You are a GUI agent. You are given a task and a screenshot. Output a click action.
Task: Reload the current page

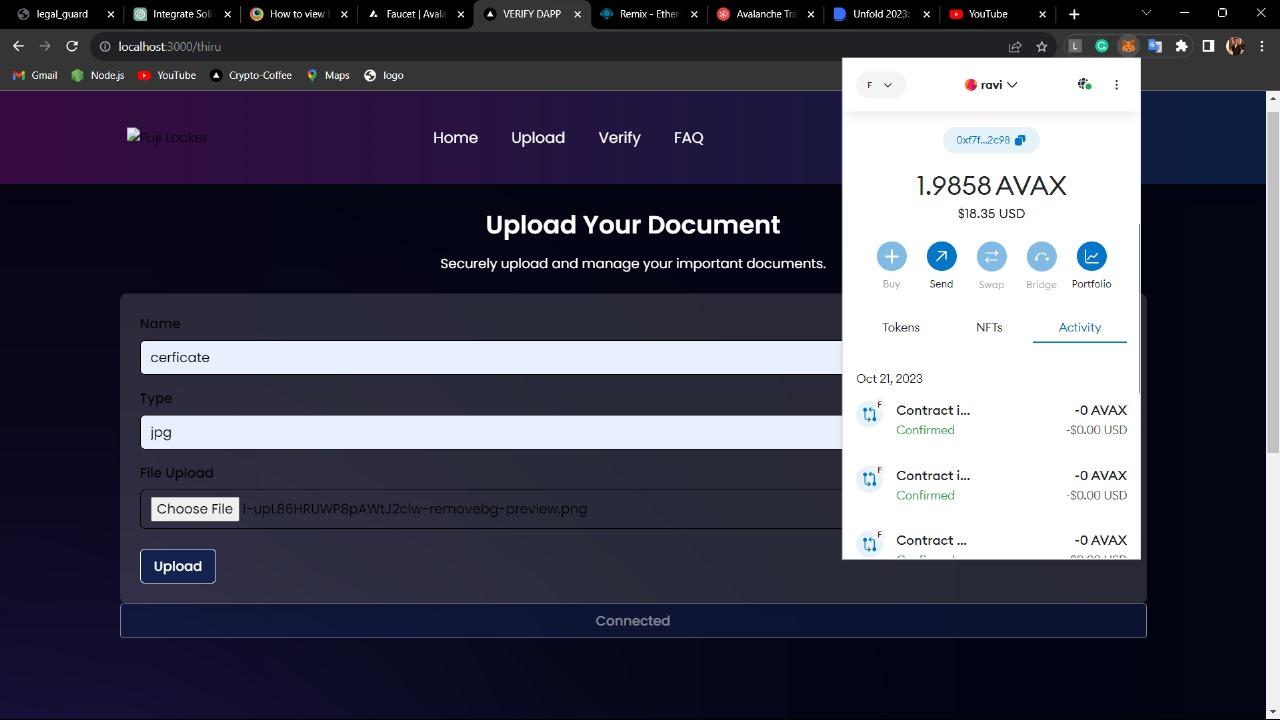click(72, 46)
